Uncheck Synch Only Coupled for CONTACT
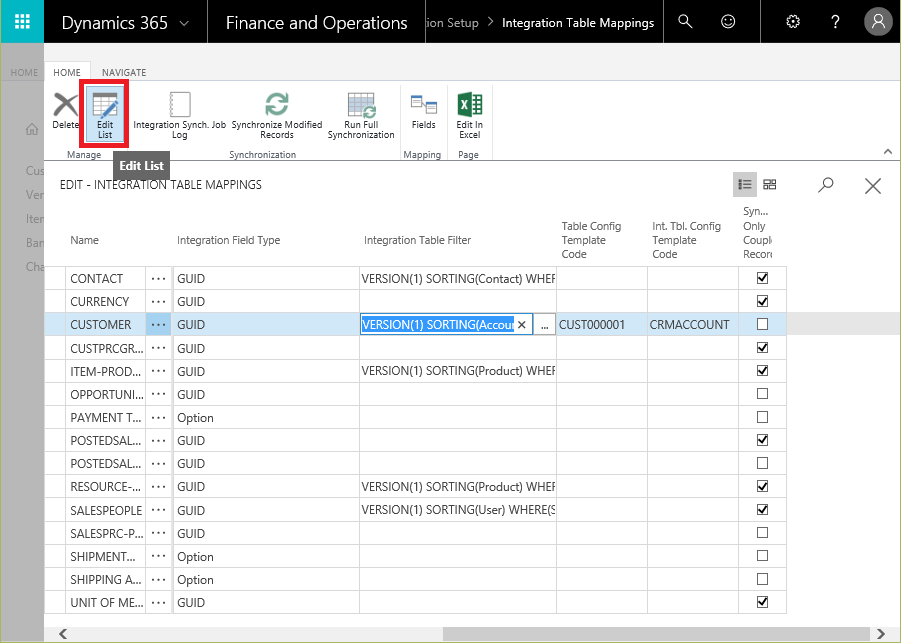 (x=763, y=278)
